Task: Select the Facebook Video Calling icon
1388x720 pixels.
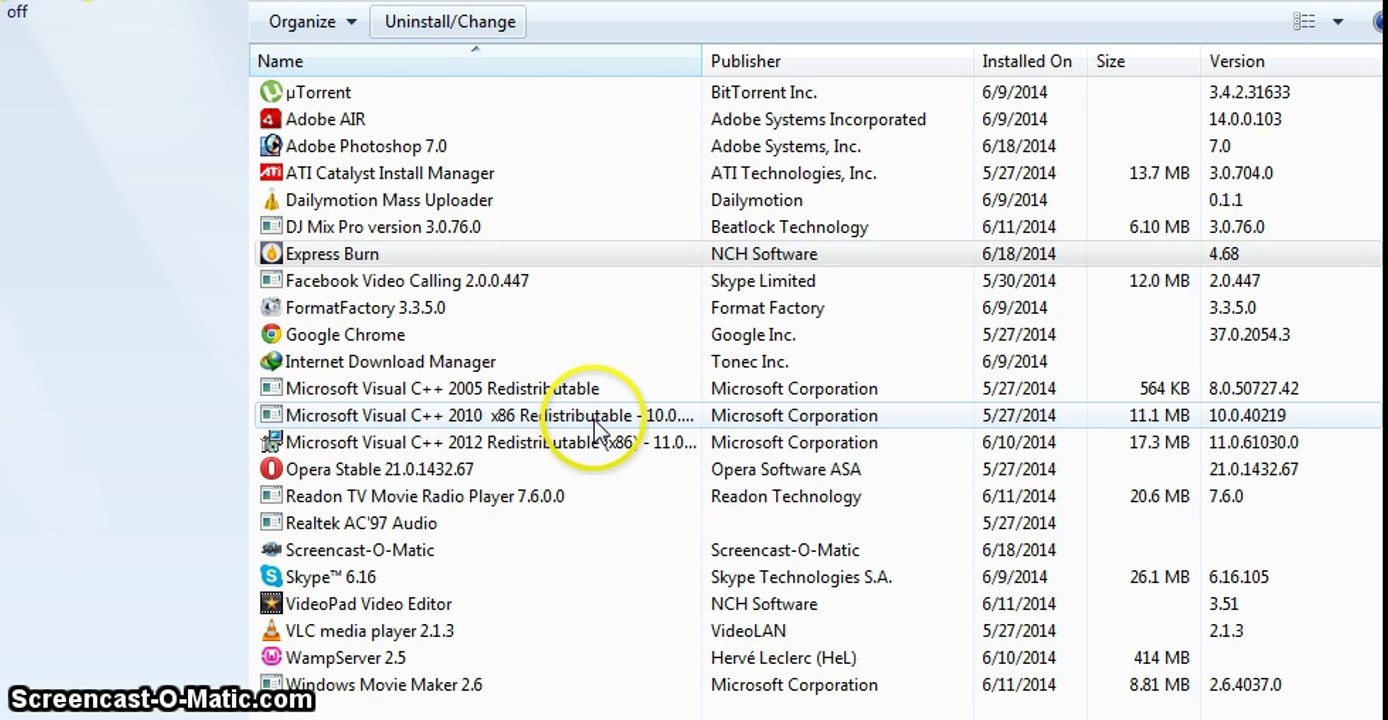Action: point(270,281)
